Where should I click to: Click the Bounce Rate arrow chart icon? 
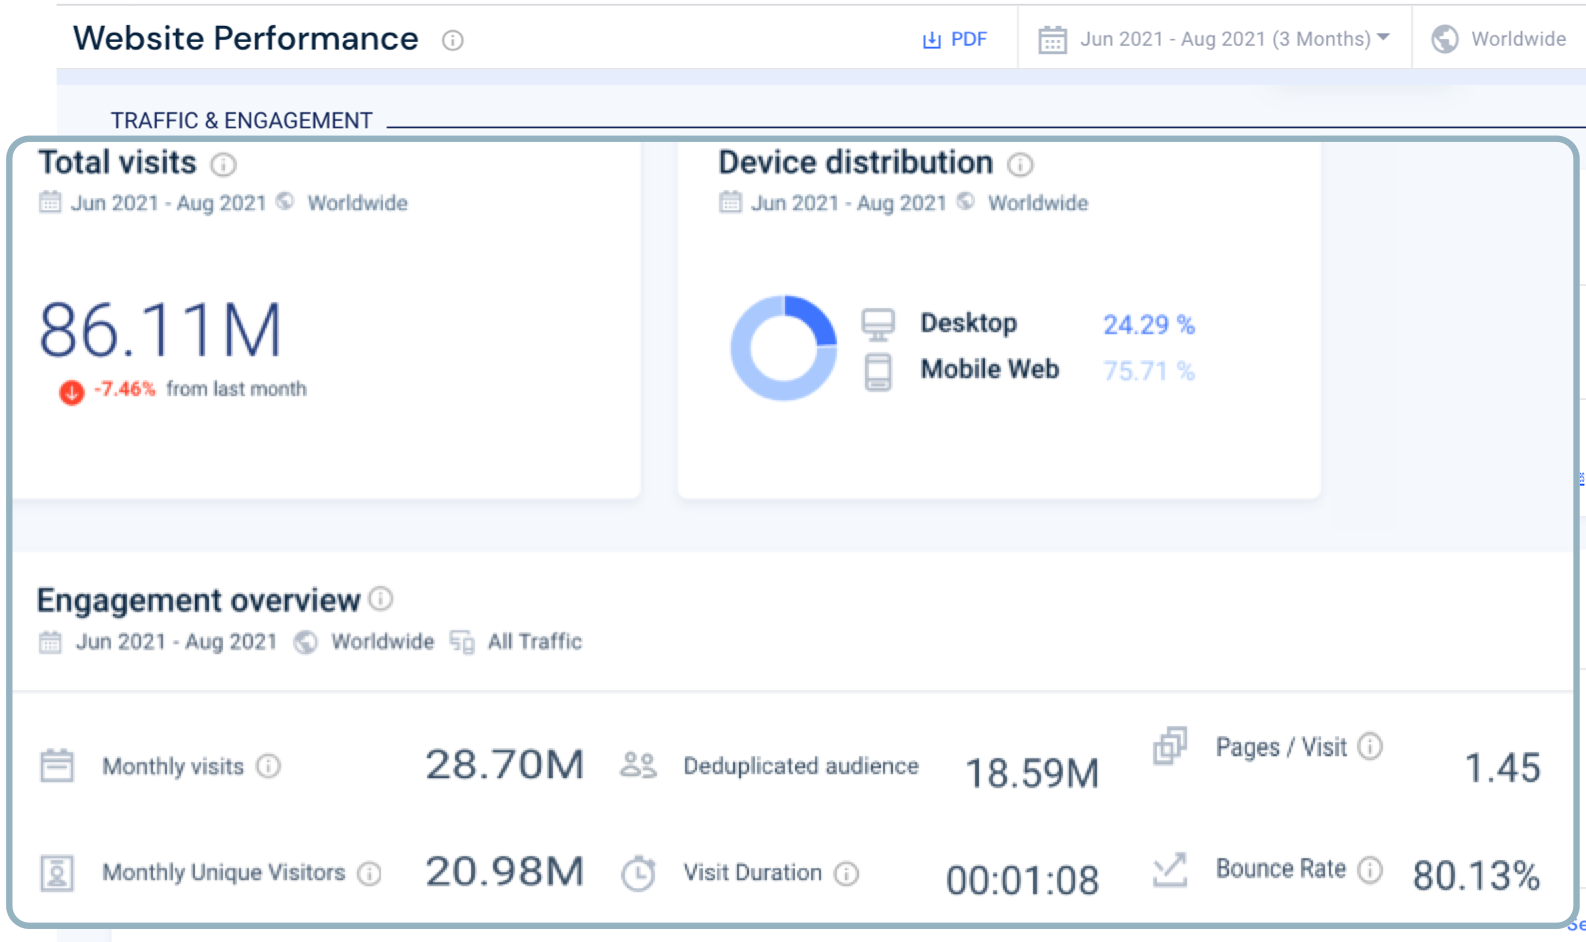(1170, 869)
